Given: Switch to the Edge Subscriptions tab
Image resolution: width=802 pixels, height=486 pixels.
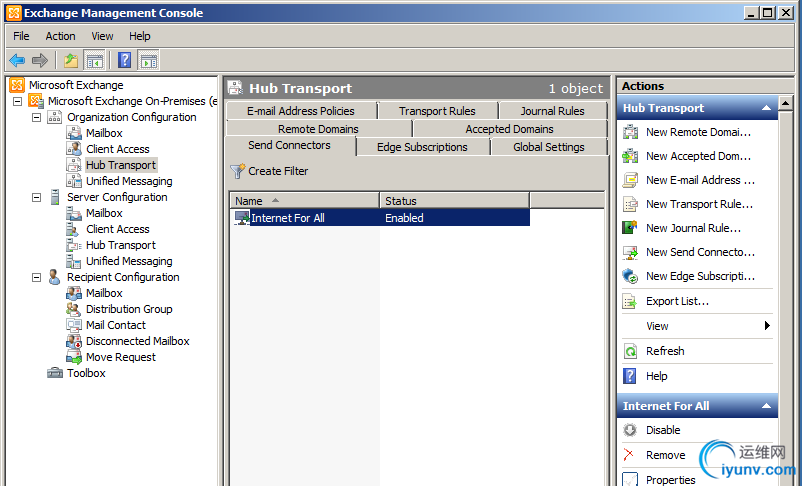Looking at the screenshot, I should click(422, 147).
